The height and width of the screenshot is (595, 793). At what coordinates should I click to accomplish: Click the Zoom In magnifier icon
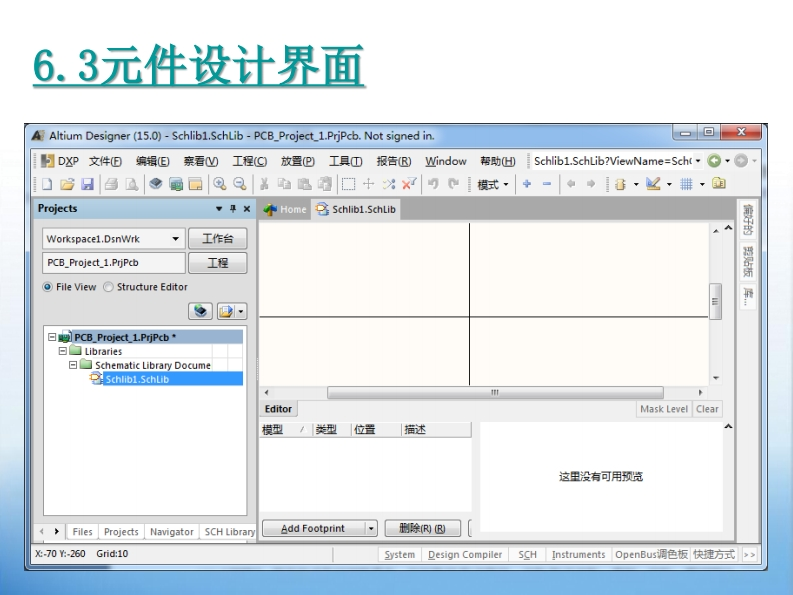point(220,185)
